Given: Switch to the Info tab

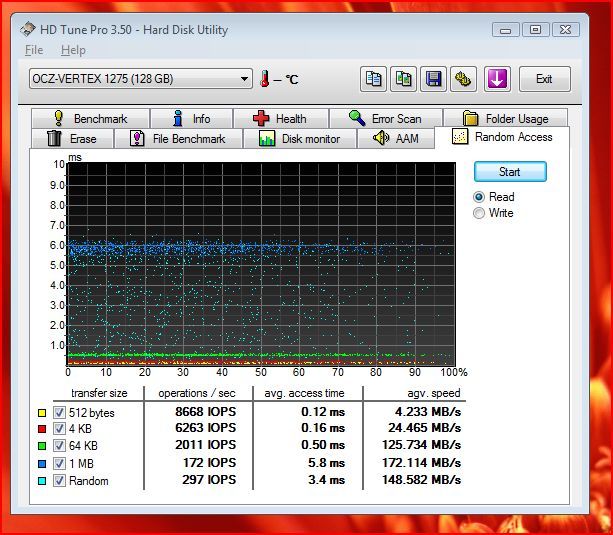Looking at the screenshot, I should (191, 118).
